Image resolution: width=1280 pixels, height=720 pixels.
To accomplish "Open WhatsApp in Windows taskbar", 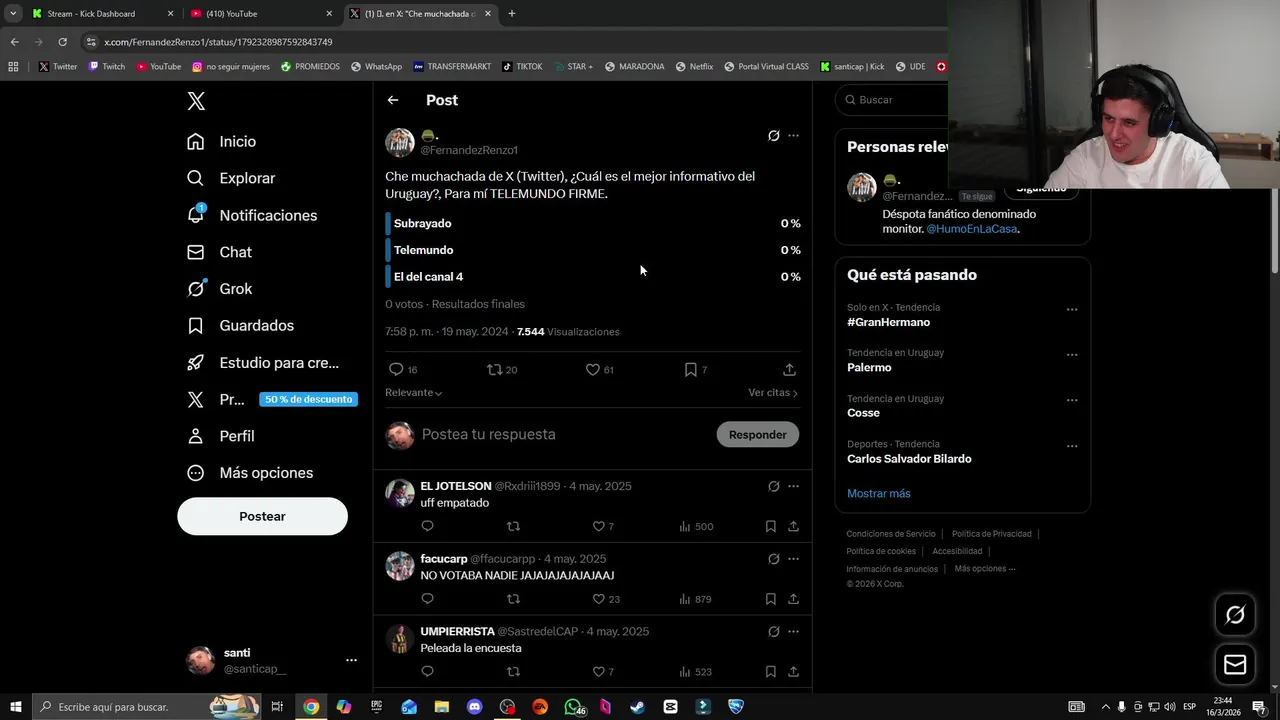I will (572, 707).
